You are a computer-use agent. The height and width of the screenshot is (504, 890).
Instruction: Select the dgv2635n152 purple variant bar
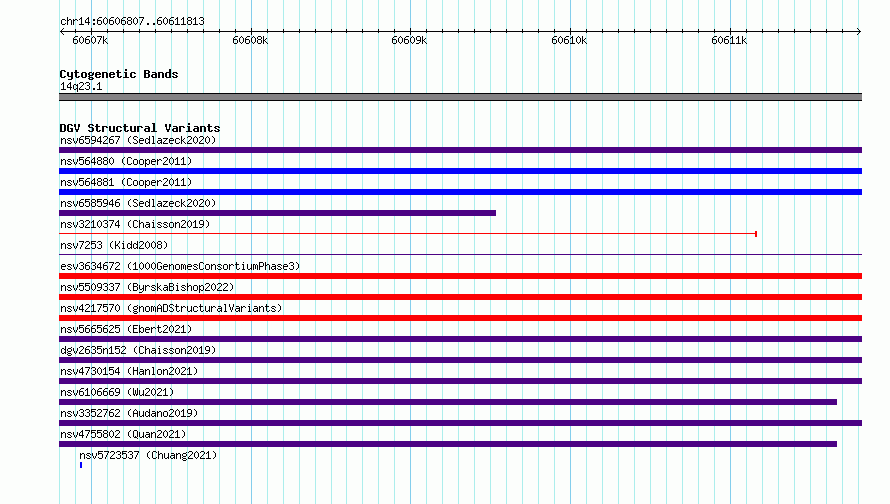point(460,360)
